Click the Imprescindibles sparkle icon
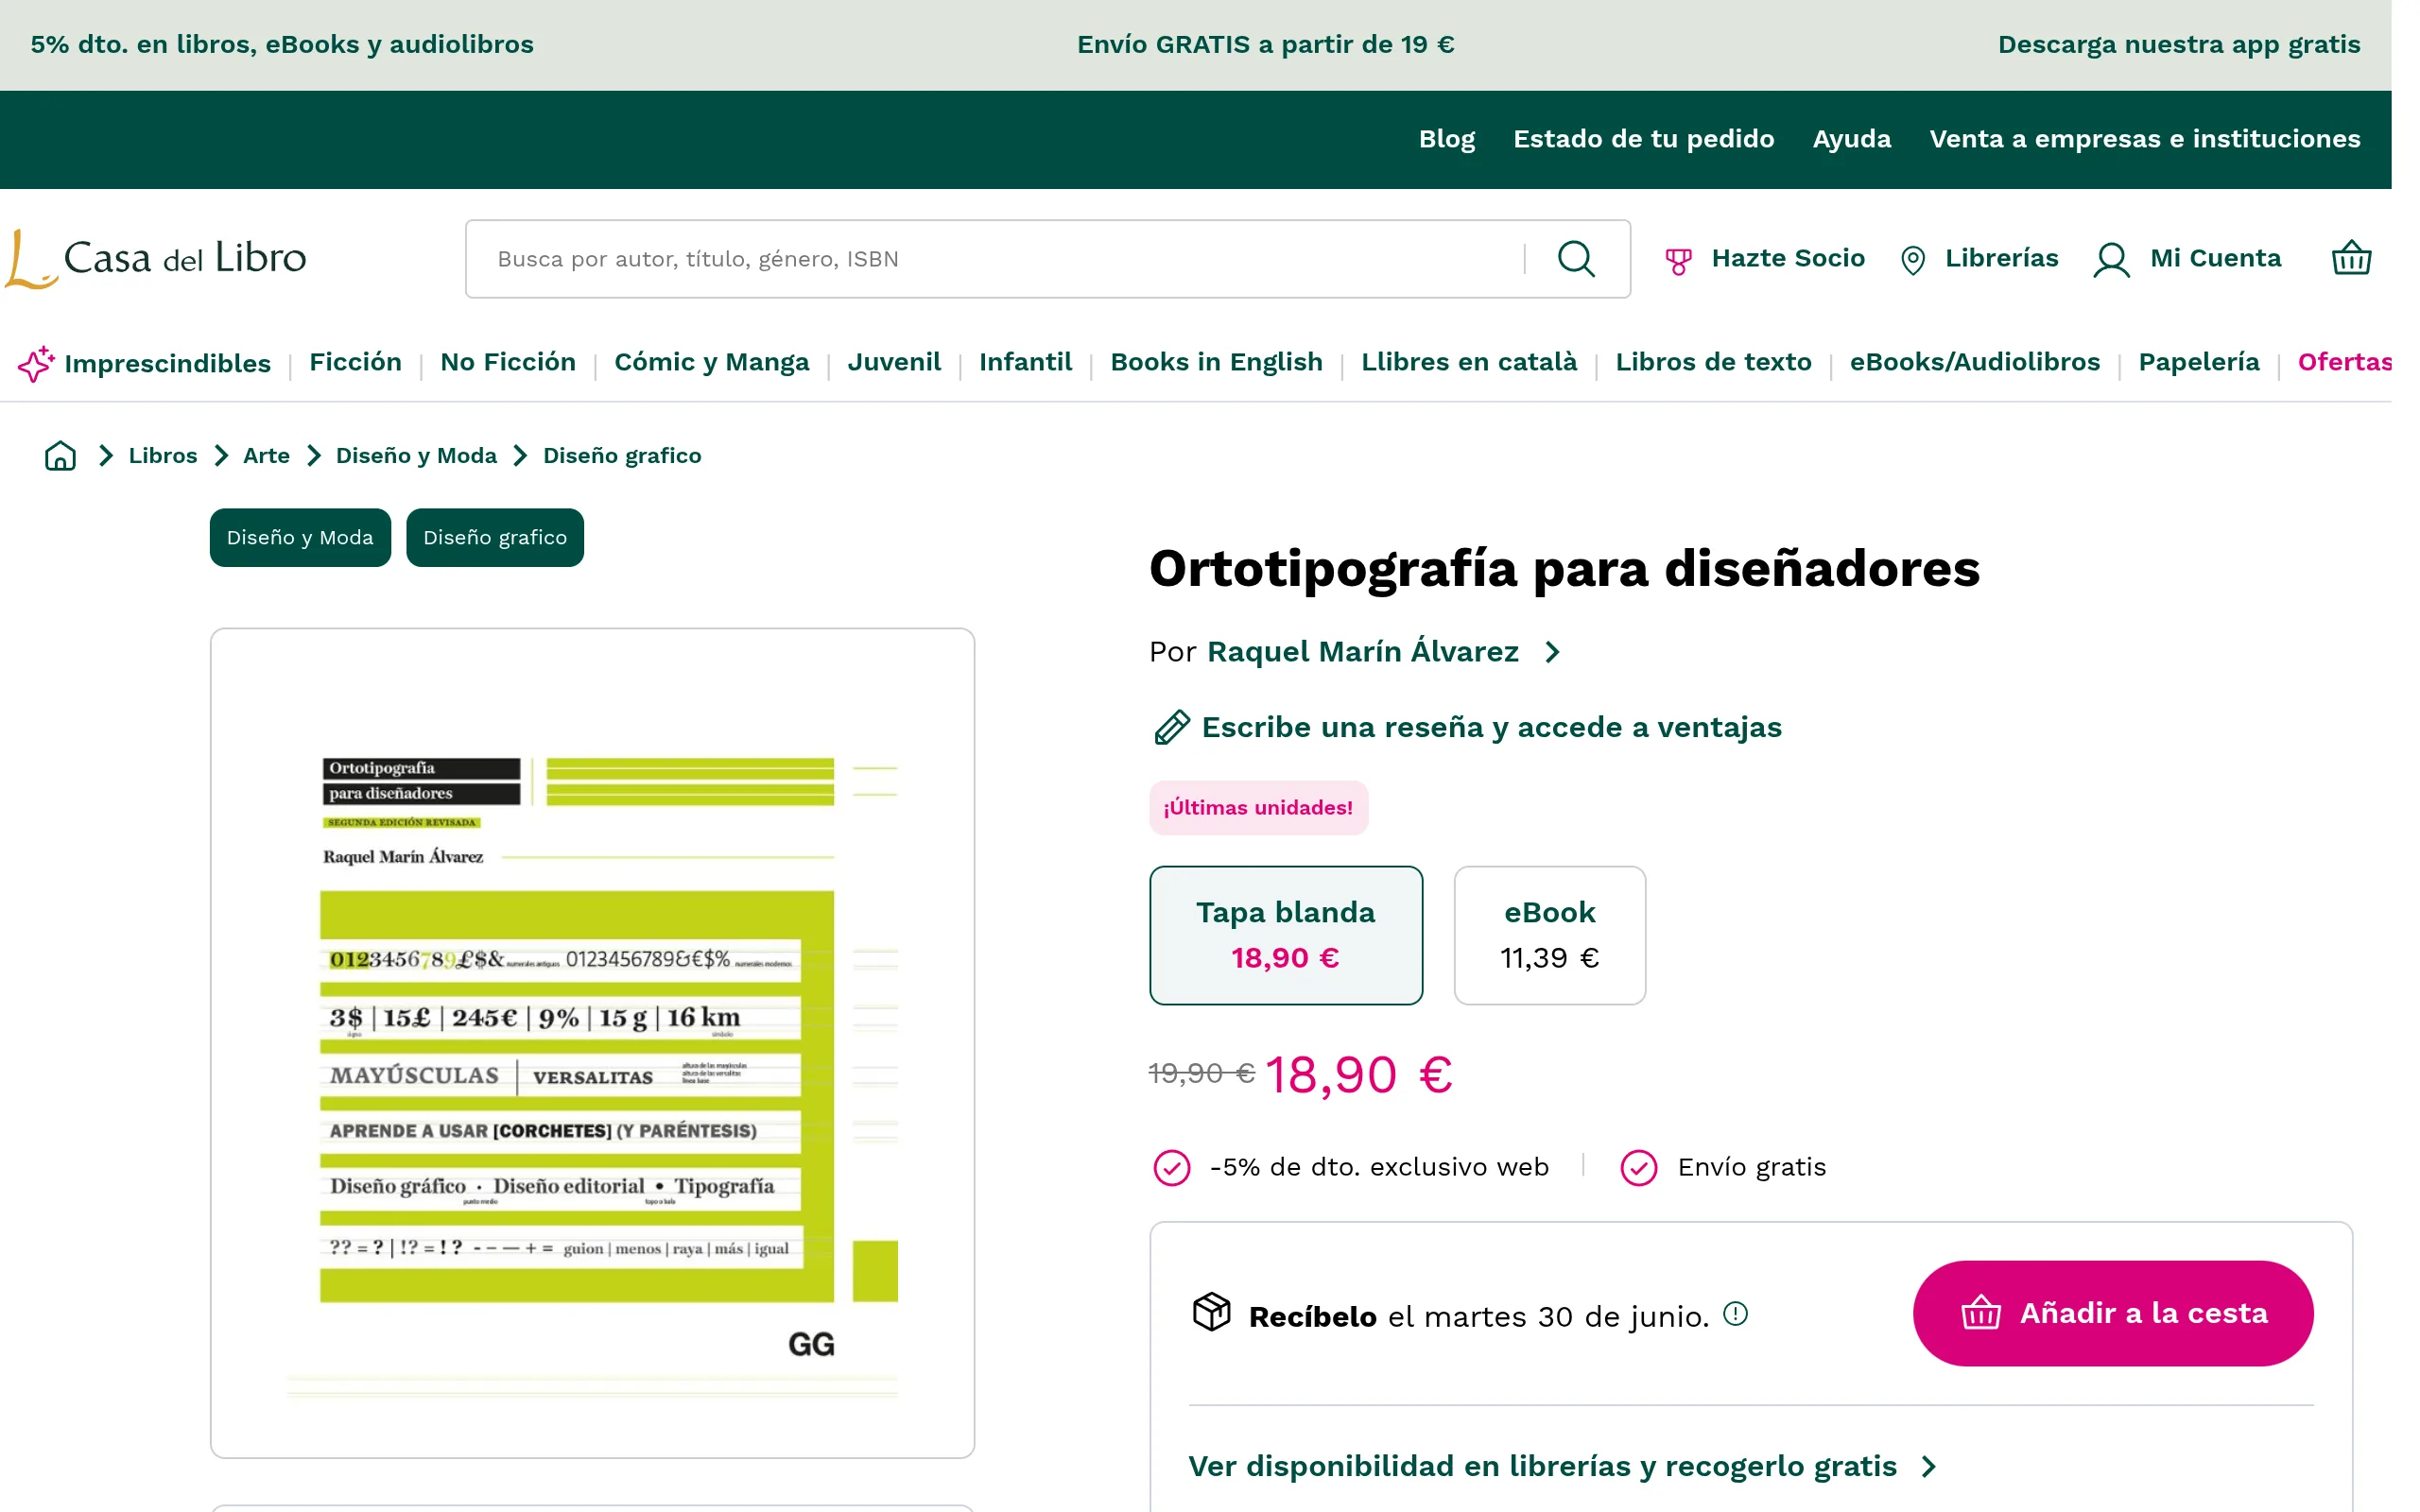Viewport: 2420px width, 1512px height. pyautogui.click(x=36, y=363)
